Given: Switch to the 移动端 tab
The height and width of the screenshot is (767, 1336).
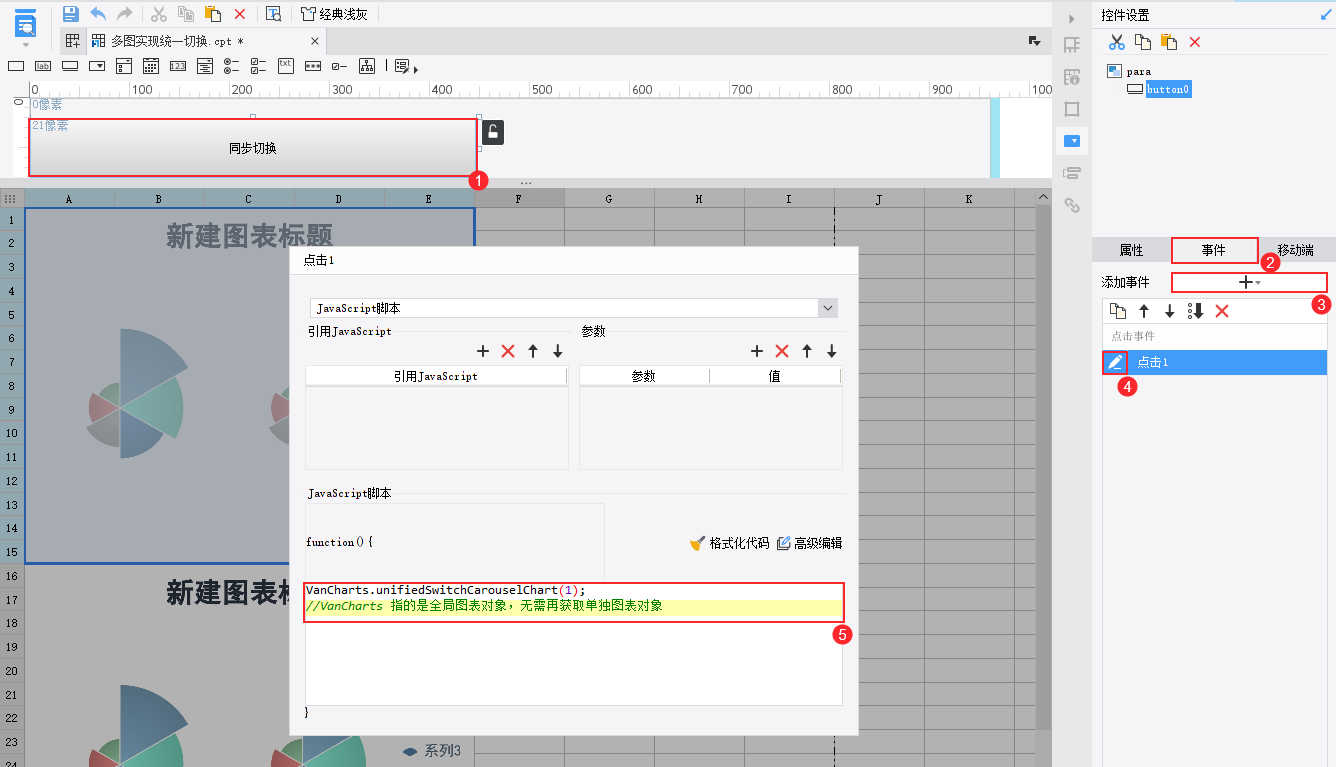Looking at the screenshot, I should [x=1295, y=250].
